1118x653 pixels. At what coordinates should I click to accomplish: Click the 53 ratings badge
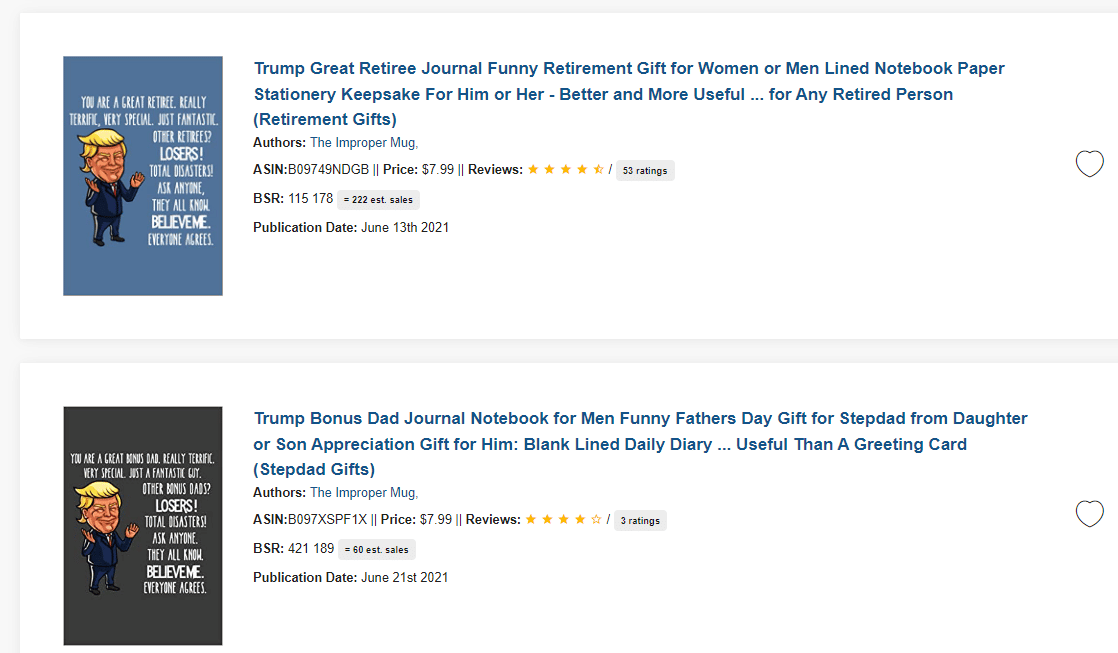pos(645,170)
